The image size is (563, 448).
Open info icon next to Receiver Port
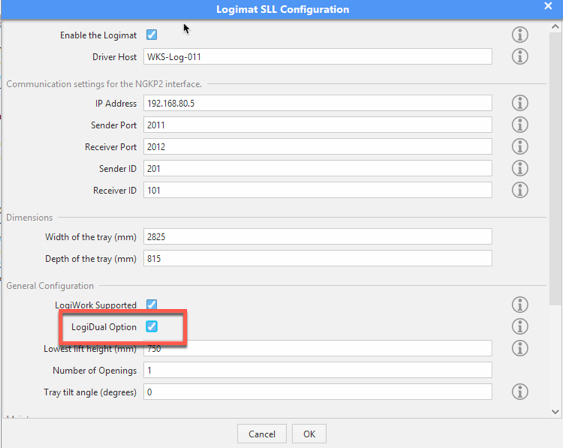click(x=520, y=146)
